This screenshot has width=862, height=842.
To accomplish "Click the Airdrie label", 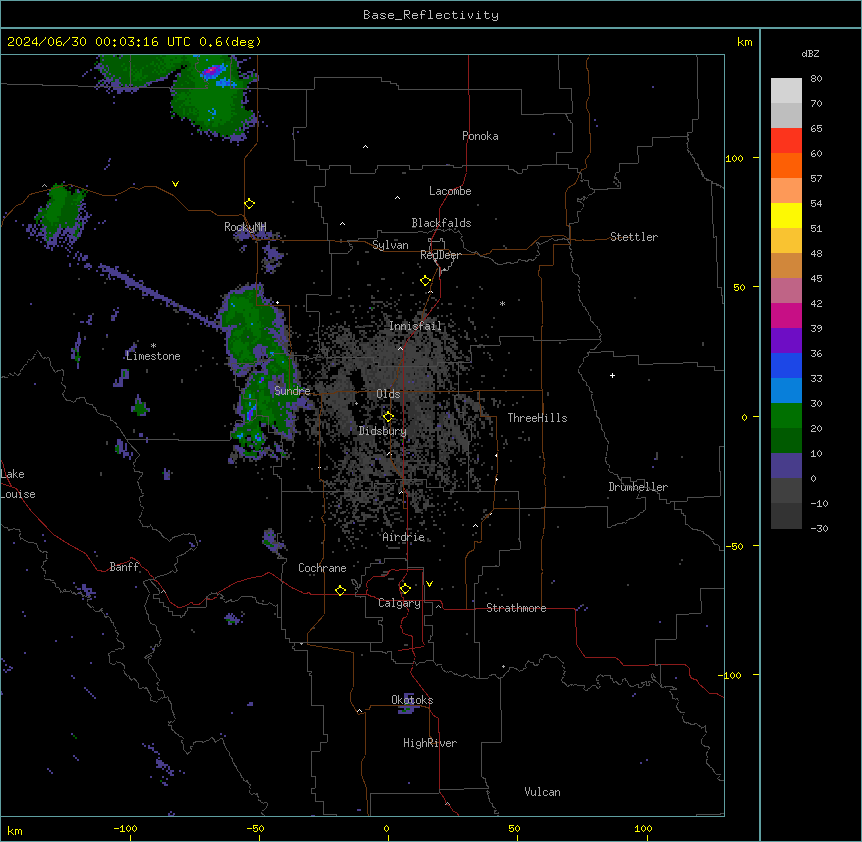I will tap(404, 537).
